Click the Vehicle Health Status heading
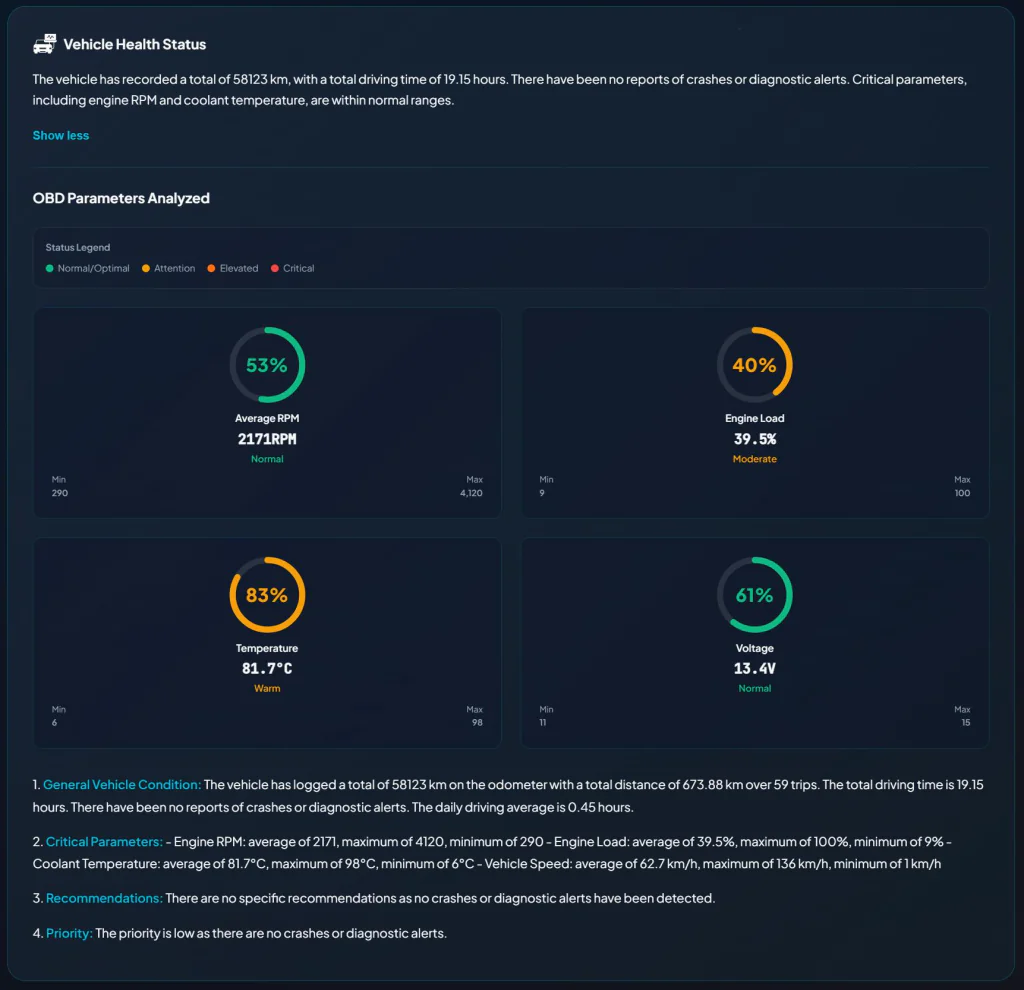 (x=135, y=44)
